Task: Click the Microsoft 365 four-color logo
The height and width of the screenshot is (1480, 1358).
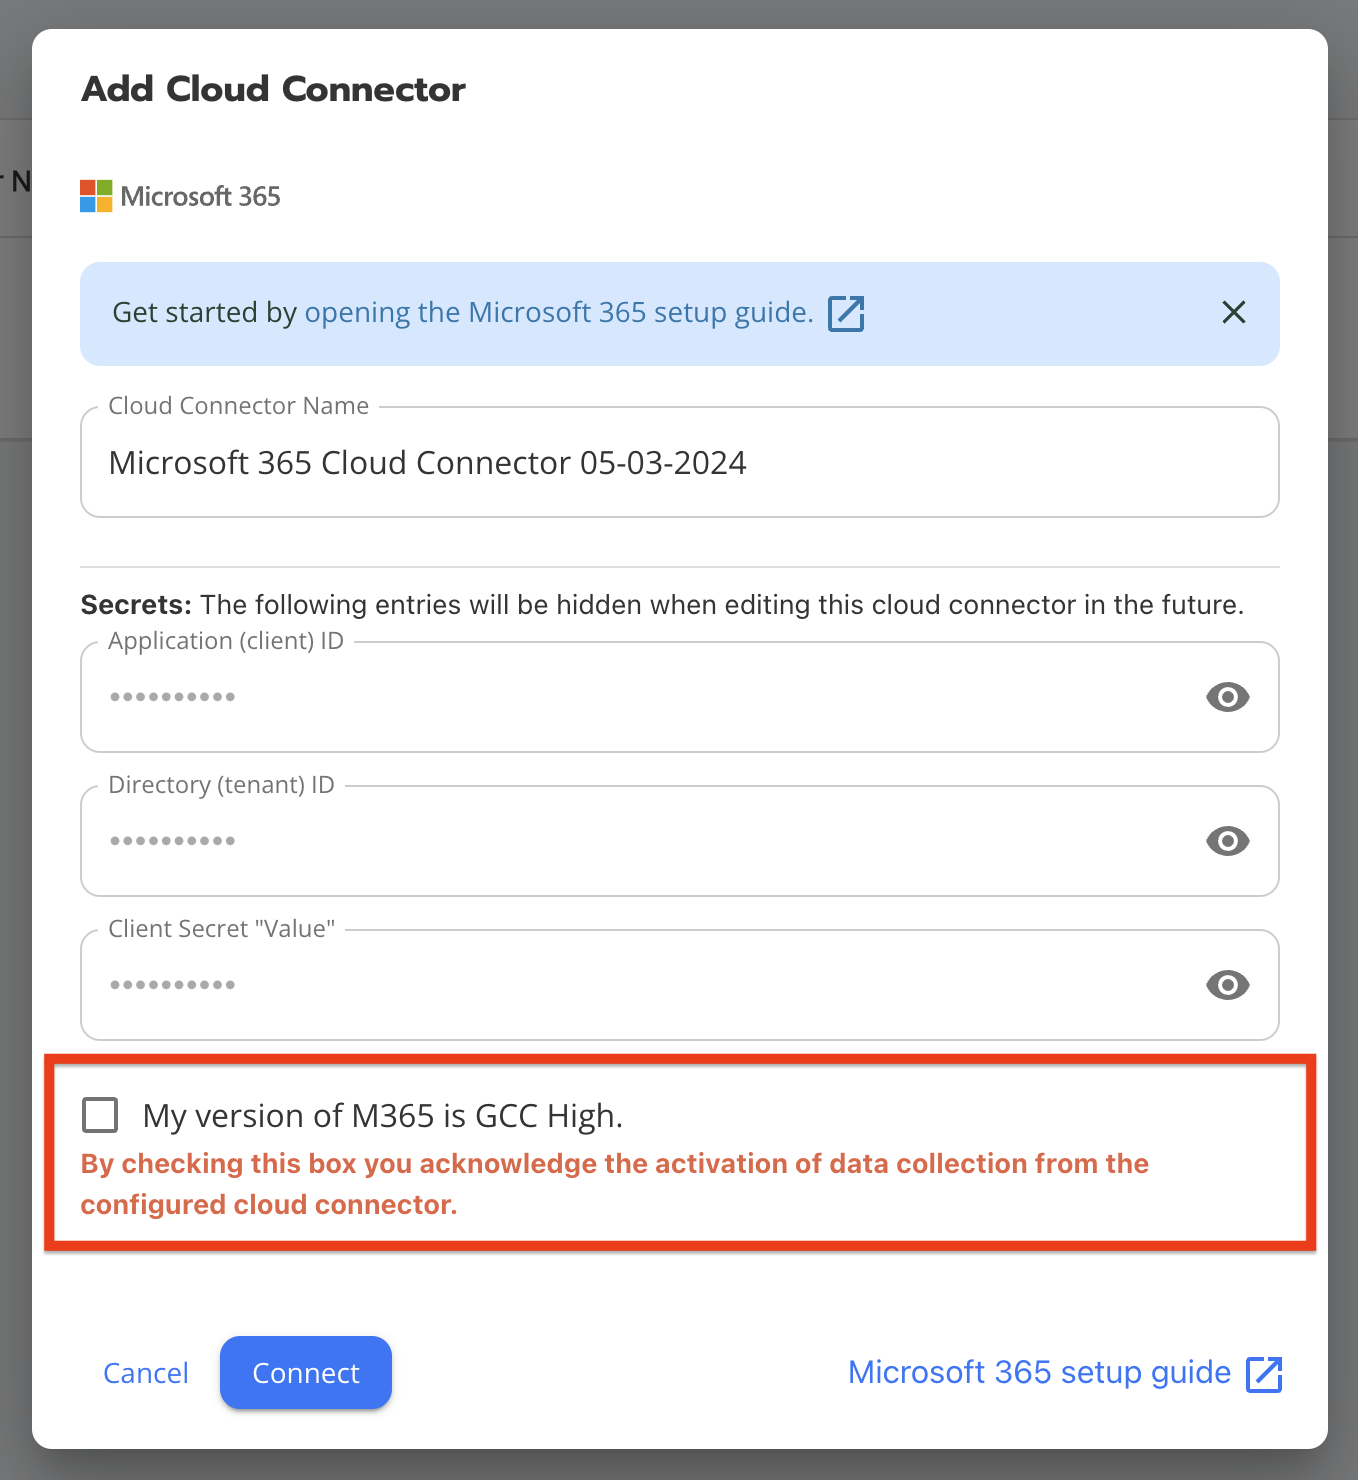Action: 96,196
